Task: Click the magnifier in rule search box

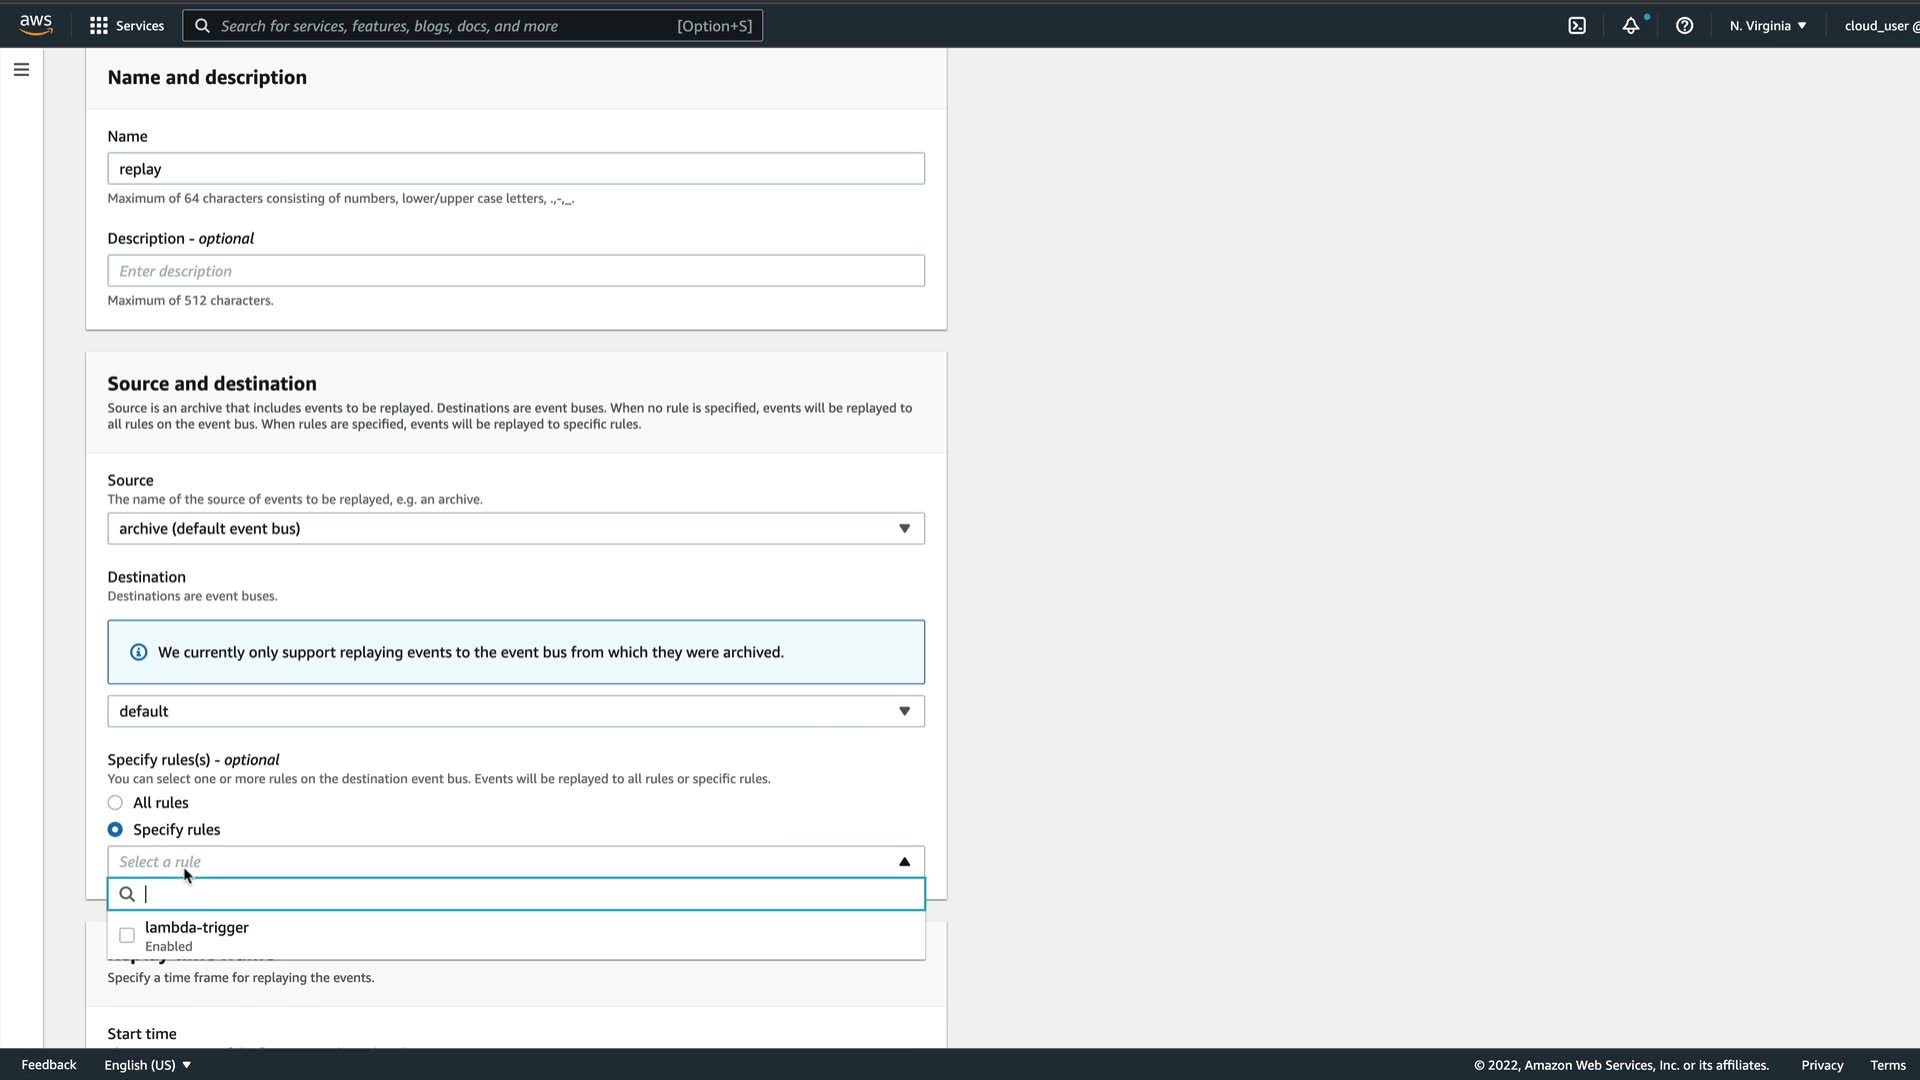Action: tap(127, 894)
